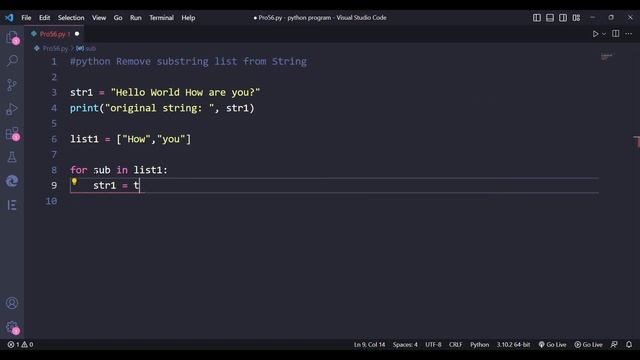The height and width of the screenshot is (360, 640).
Task: Open Run and Debug view
Action: click(x=12, y=109)
